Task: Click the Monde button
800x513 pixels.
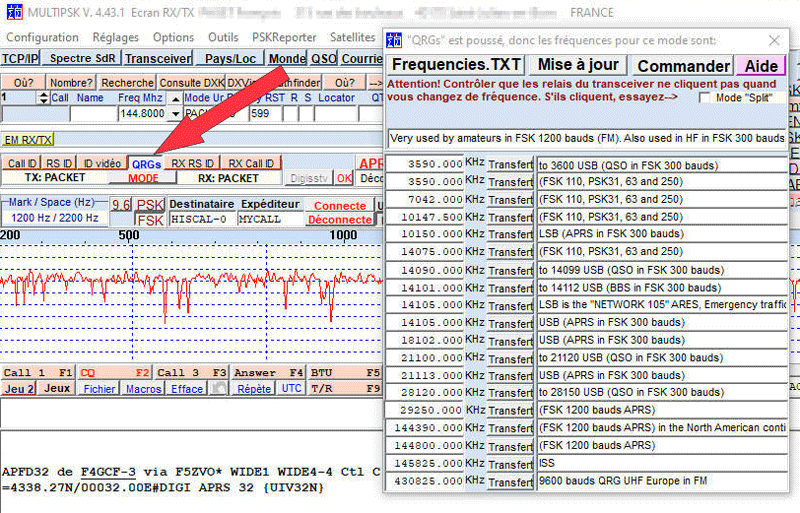Action: click(287, 58)
